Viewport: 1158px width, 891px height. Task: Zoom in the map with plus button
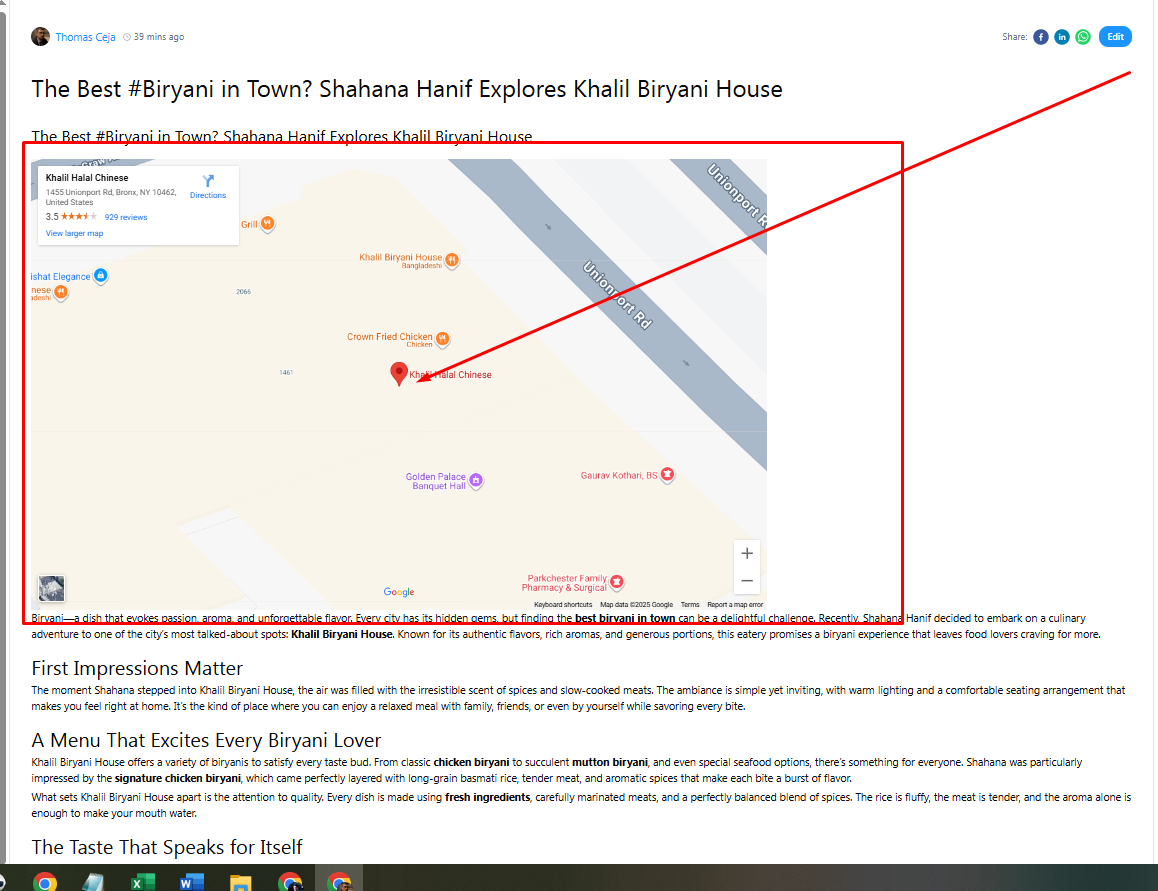[x=747, y=553]
